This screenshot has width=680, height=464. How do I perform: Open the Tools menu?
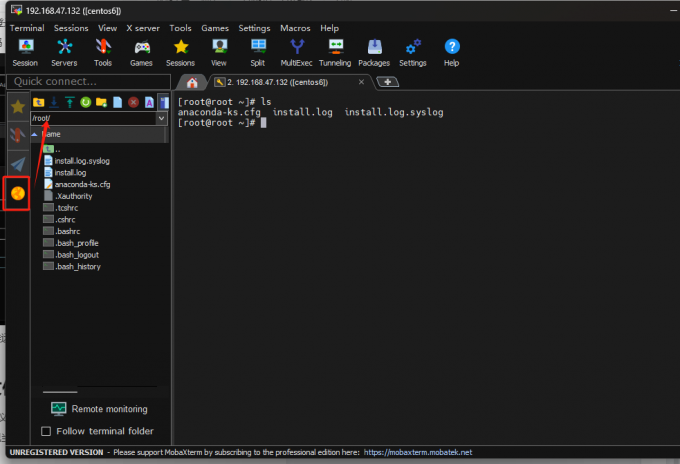(180, 28)
